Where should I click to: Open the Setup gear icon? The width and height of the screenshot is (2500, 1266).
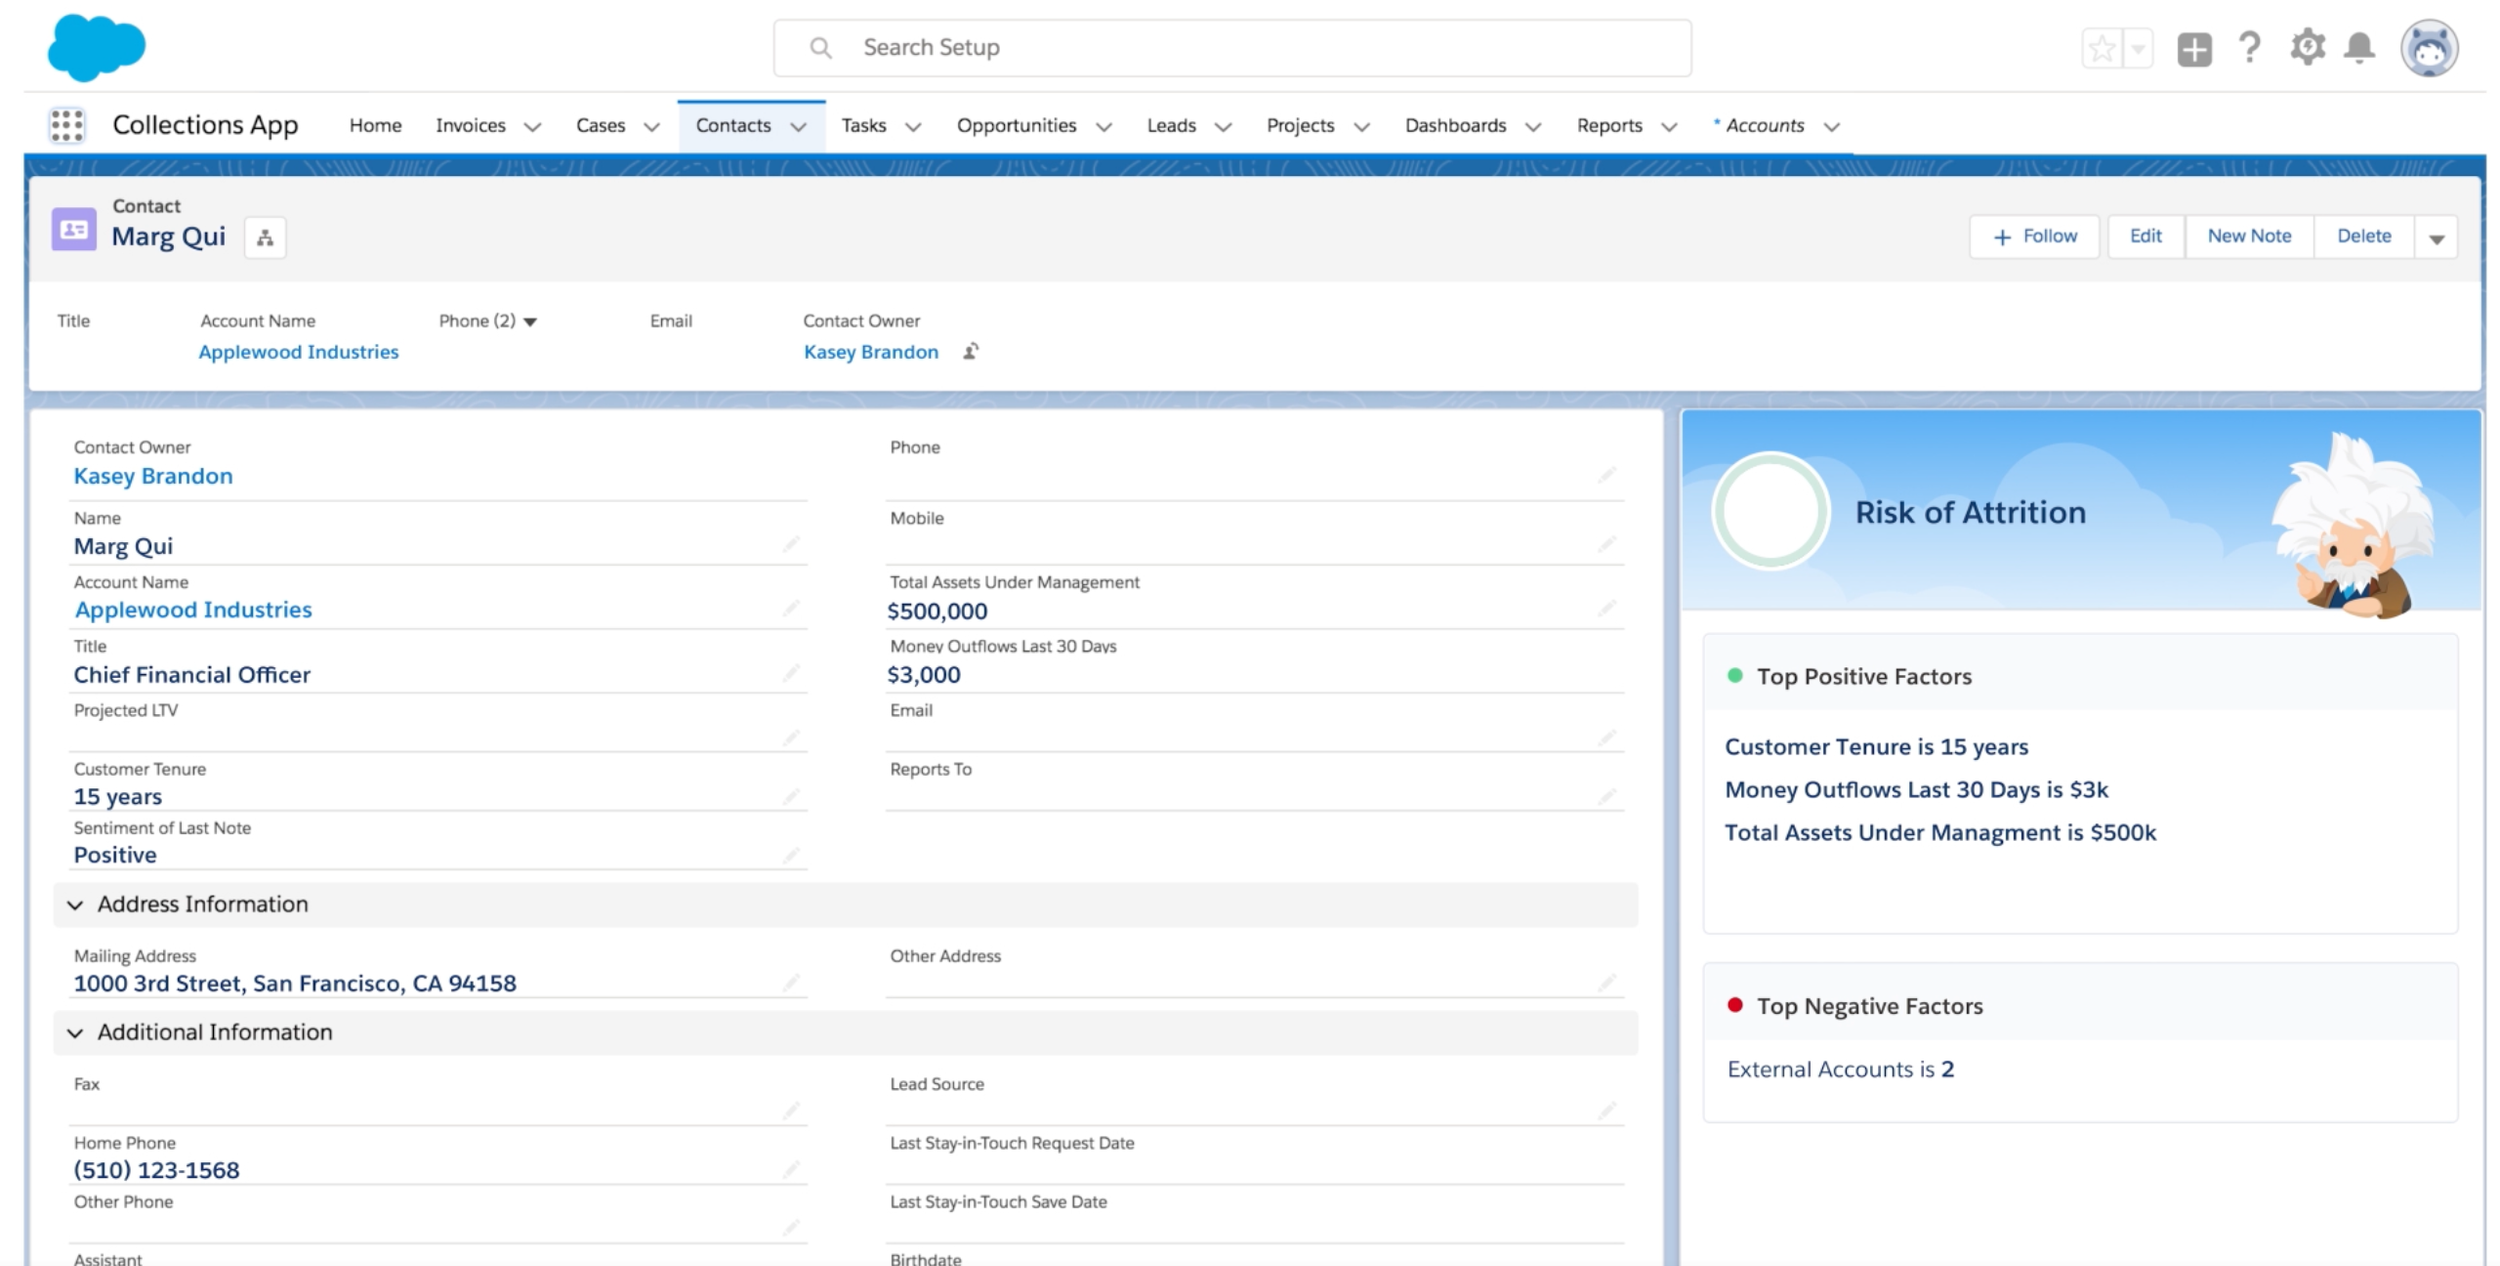point(2307,47)
